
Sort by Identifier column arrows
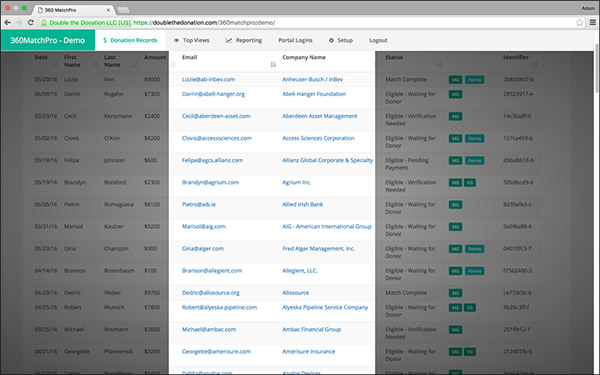click(x=535, y=65)
